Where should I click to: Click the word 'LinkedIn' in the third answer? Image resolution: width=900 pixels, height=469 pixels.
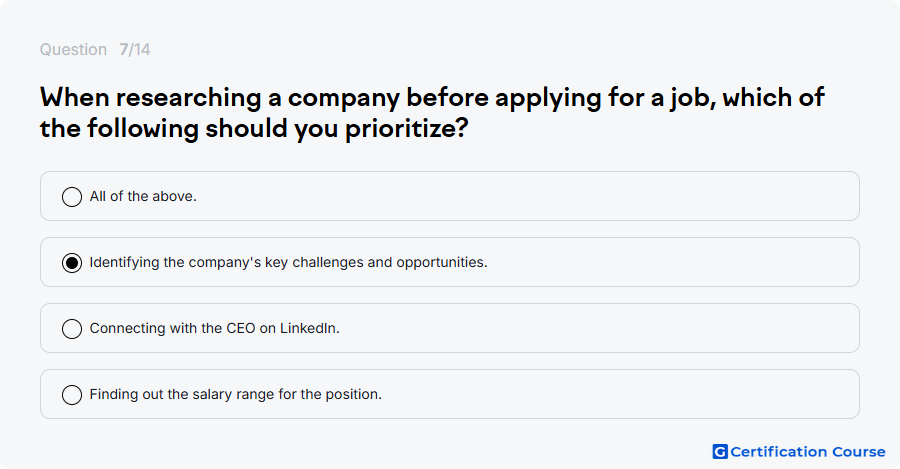(x=308, y=328)
